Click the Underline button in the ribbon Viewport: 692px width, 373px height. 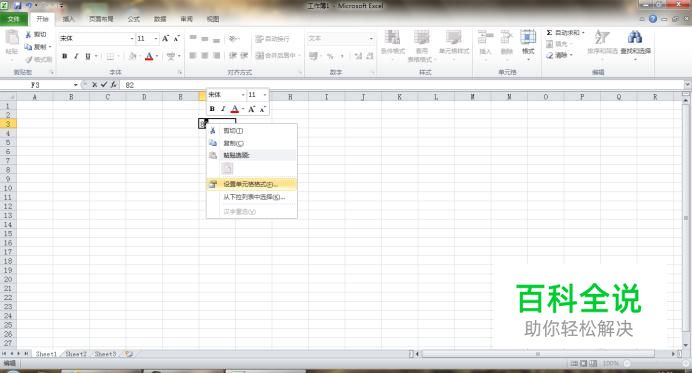coord(88,56)
